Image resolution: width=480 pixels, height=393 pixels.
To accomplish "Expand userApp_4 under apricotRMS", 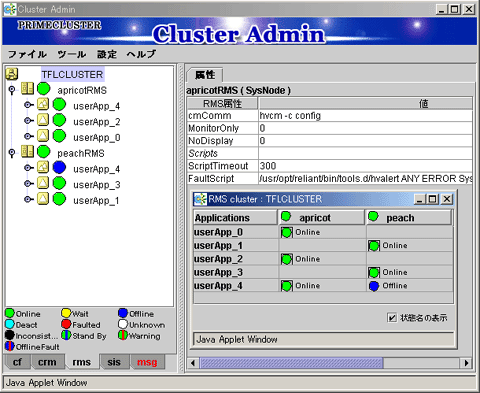I will point(29,105).
